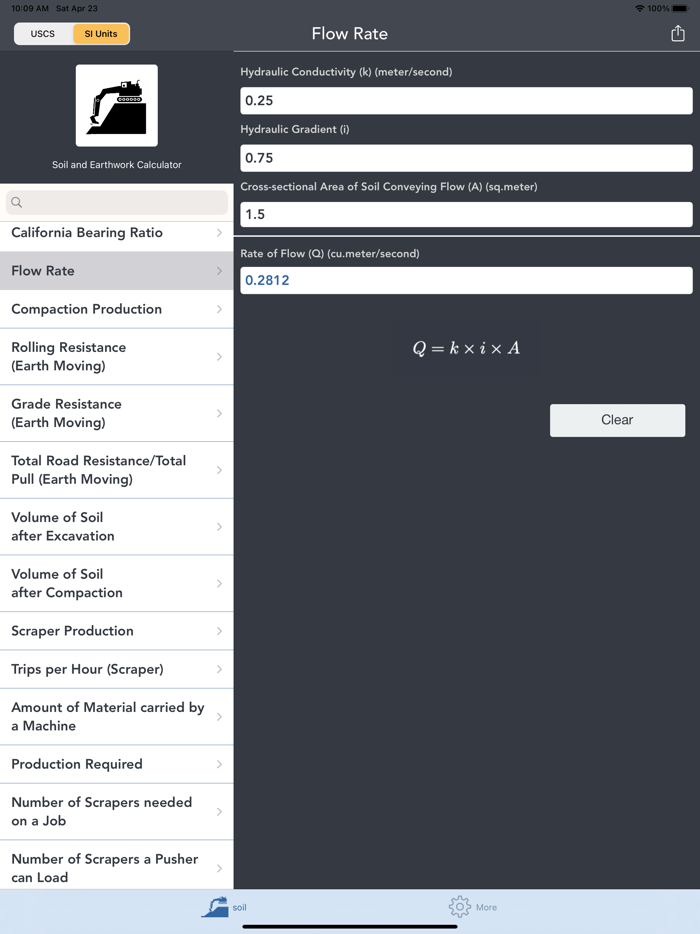Focus the Hydraulic Gradient input
Viewport: 700px width, 934px height.
[x=466, y=158]
